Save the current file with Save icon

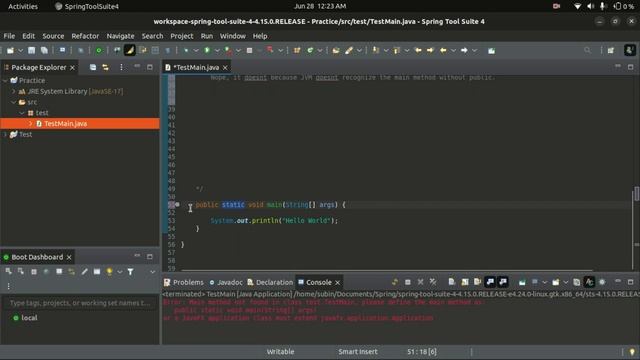coord(31,50)
